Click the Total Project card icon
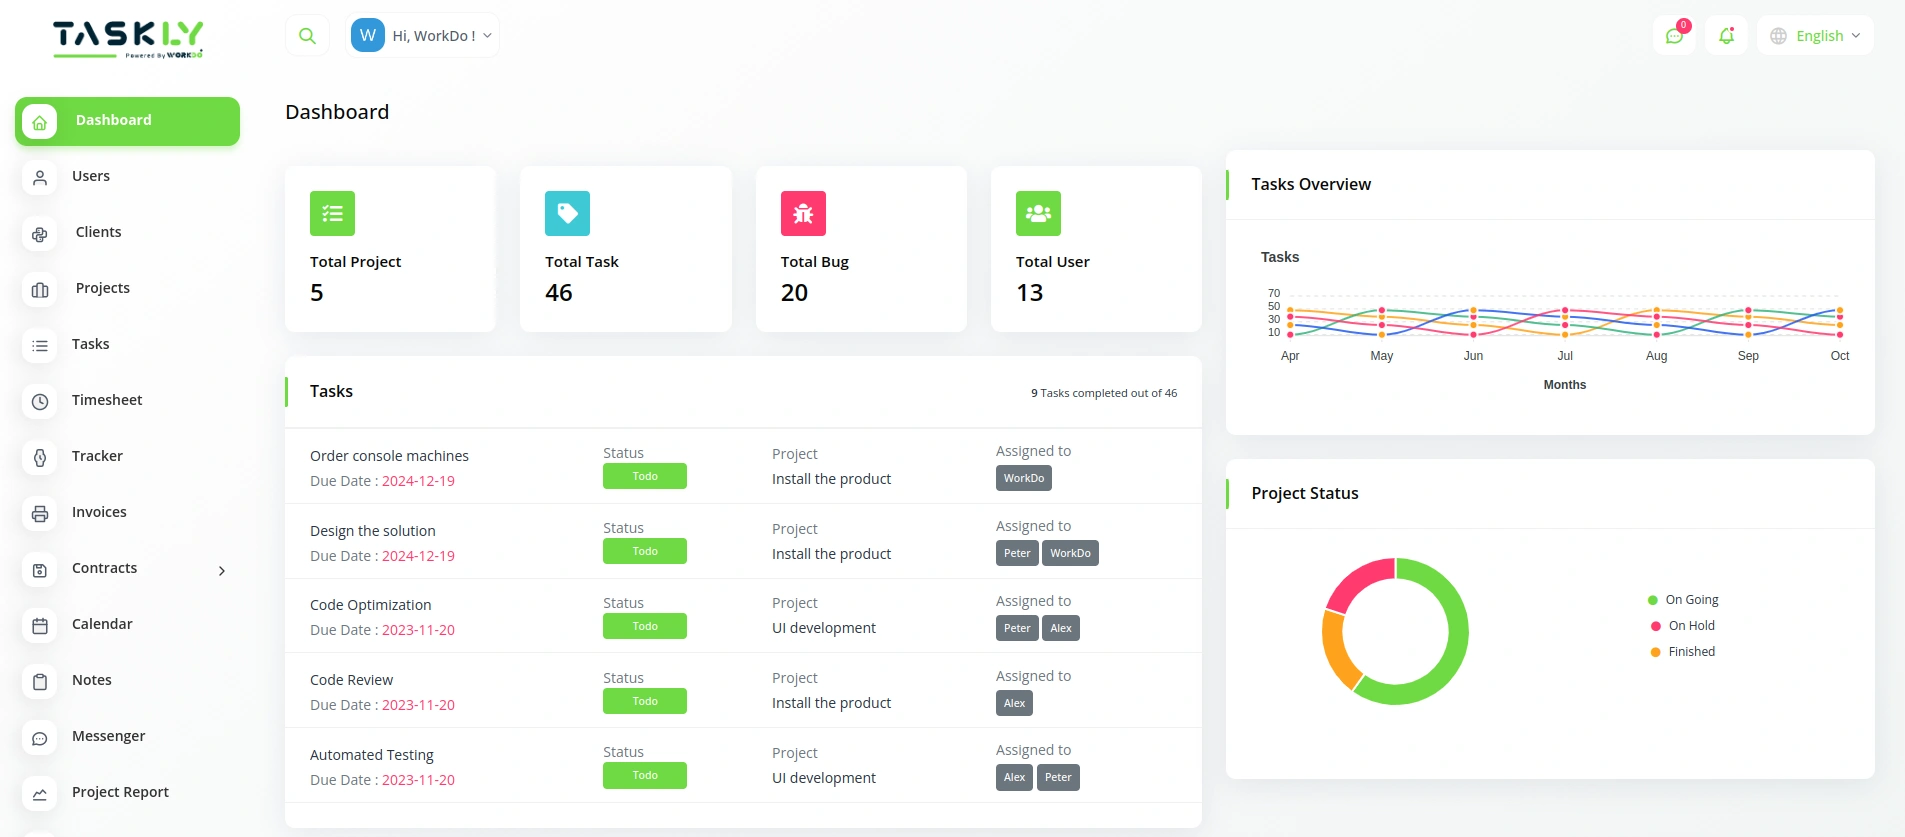The height and width of the screenshot is (837, 1905). point(332,213)
